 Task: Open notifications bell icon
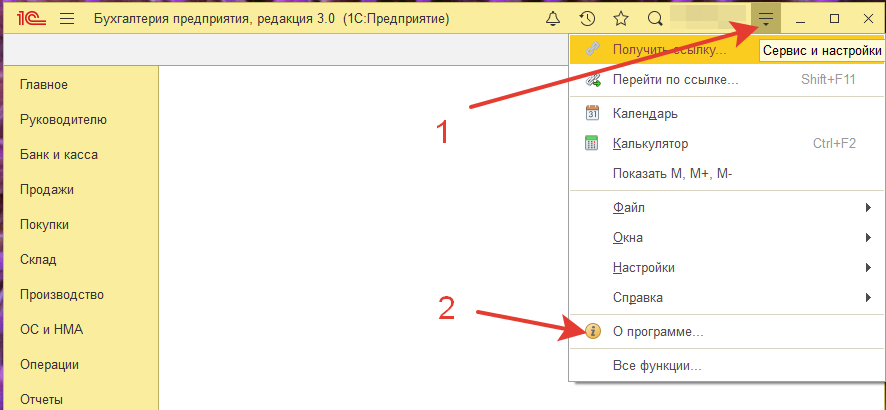pos(553,19)
